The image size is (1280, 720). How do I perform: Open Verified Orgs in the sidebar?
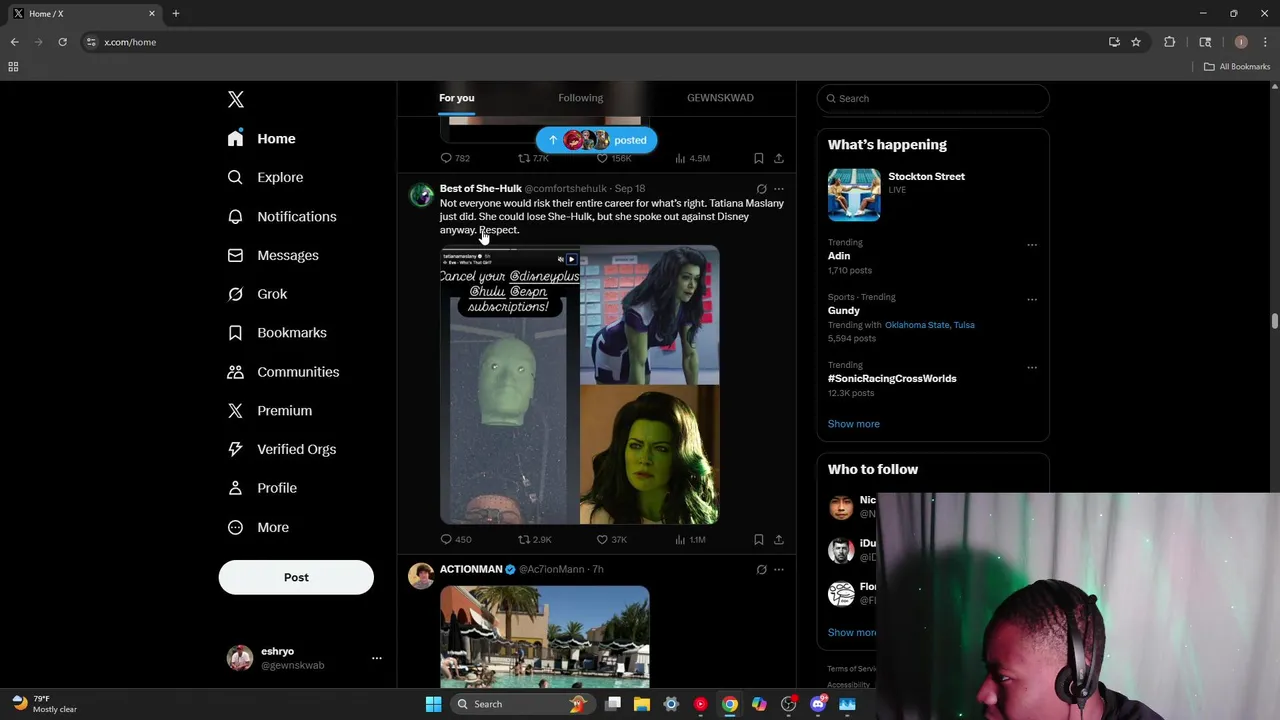pyautogui.click(x=282, y=449)
